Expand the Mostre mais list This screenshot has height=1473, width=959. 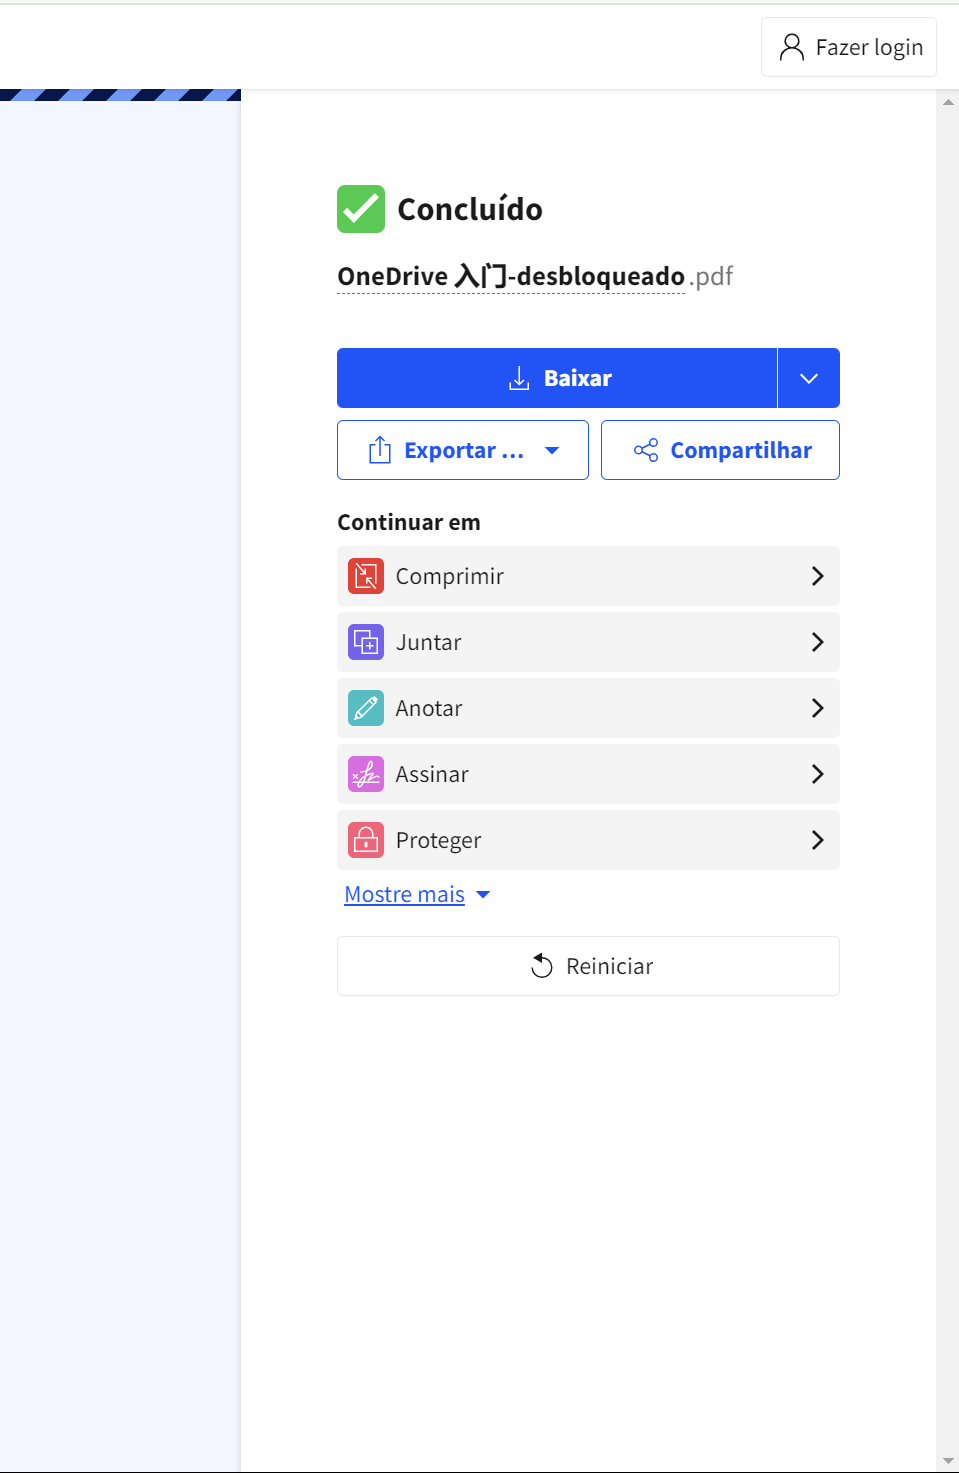coord(417,894)
